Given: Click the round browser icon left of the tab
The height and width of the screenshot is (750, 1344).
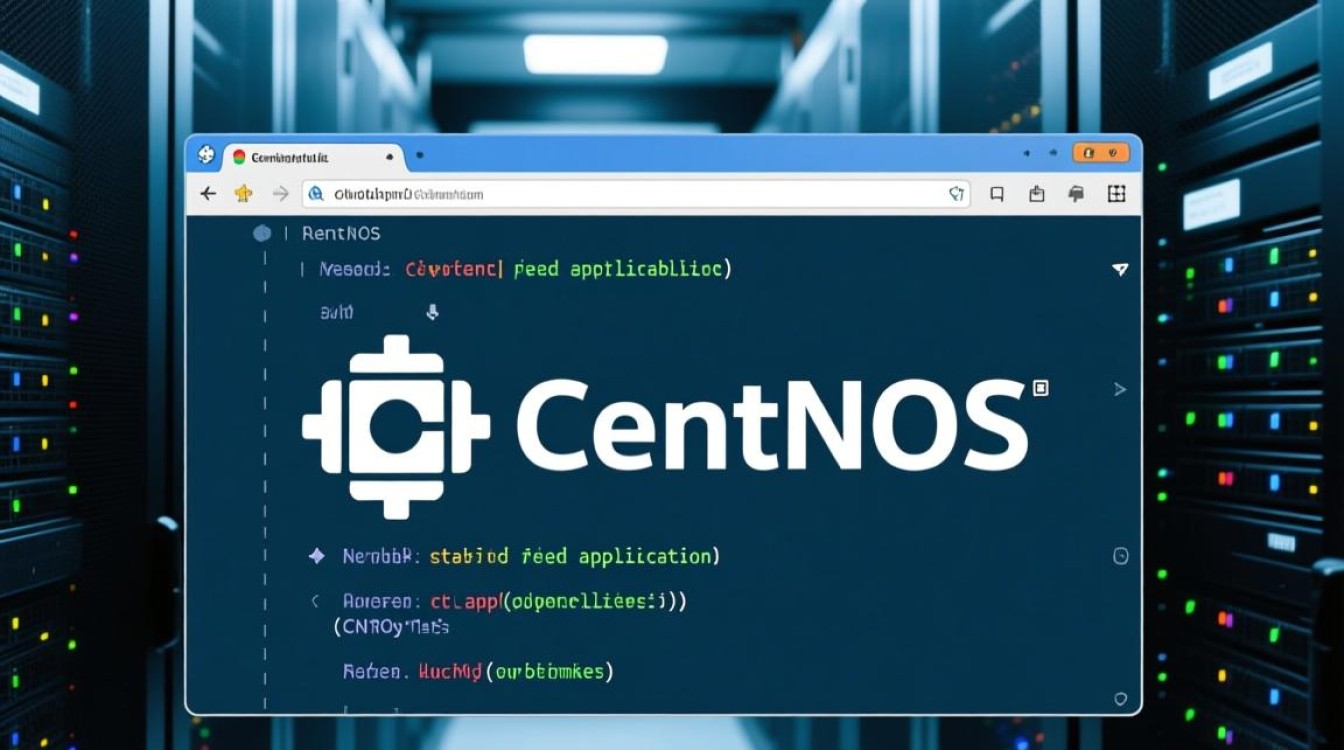Looking at the screenshot, I should tap(206, 156).
